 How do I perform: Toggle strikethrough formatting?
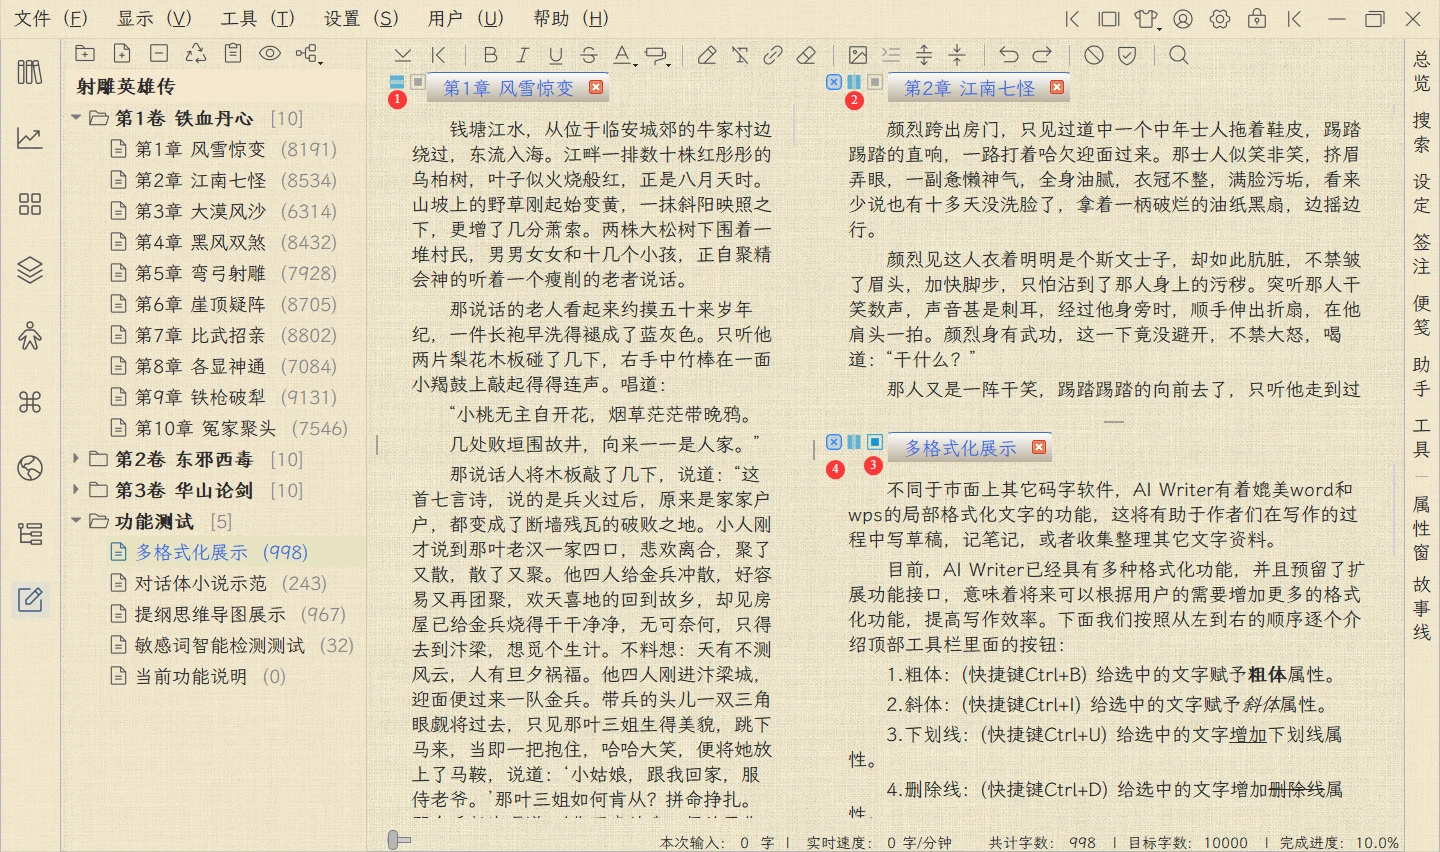[x=589, y=55]
